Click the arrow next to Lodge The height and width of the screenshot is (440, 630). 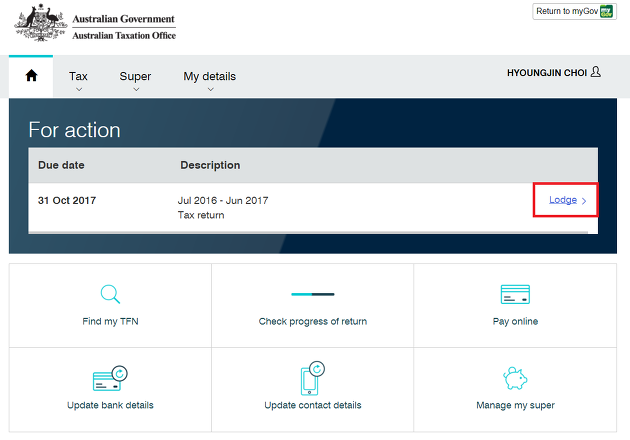pyautogui.click(x=584, y=201)
